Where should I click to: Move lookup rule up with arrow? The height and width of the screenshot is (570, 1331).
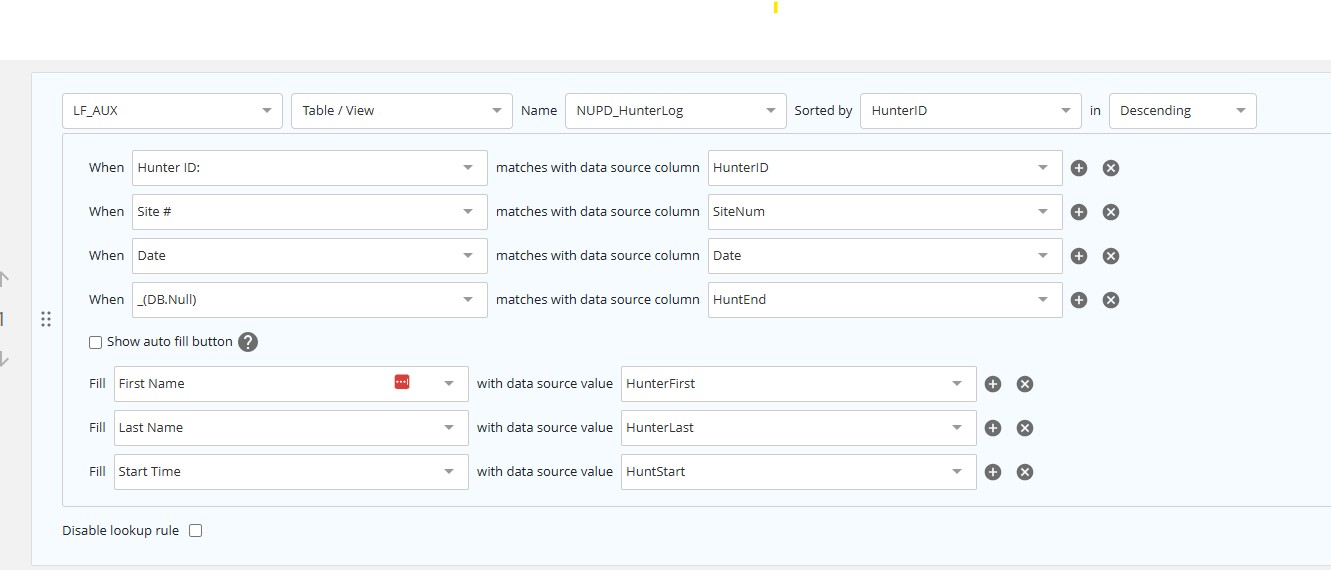coord(3,279)
